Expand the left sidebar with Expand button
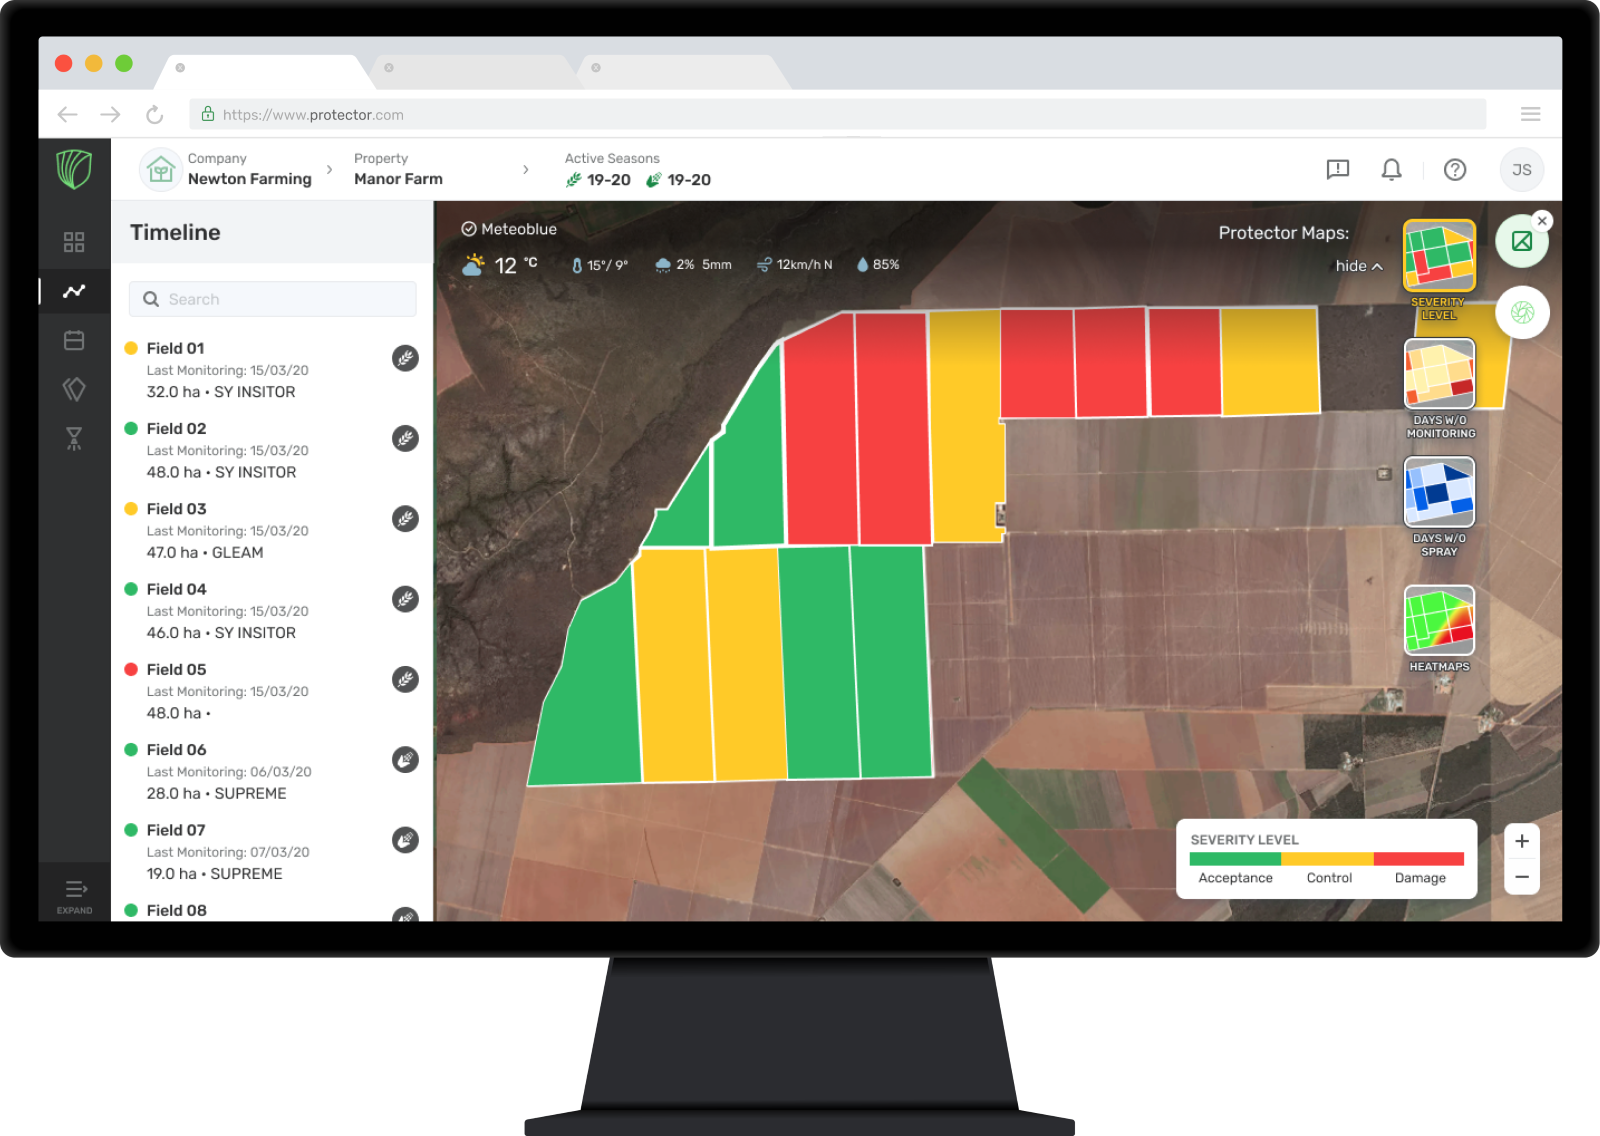Screen dimensions: 1600x1136 [74, 895]
